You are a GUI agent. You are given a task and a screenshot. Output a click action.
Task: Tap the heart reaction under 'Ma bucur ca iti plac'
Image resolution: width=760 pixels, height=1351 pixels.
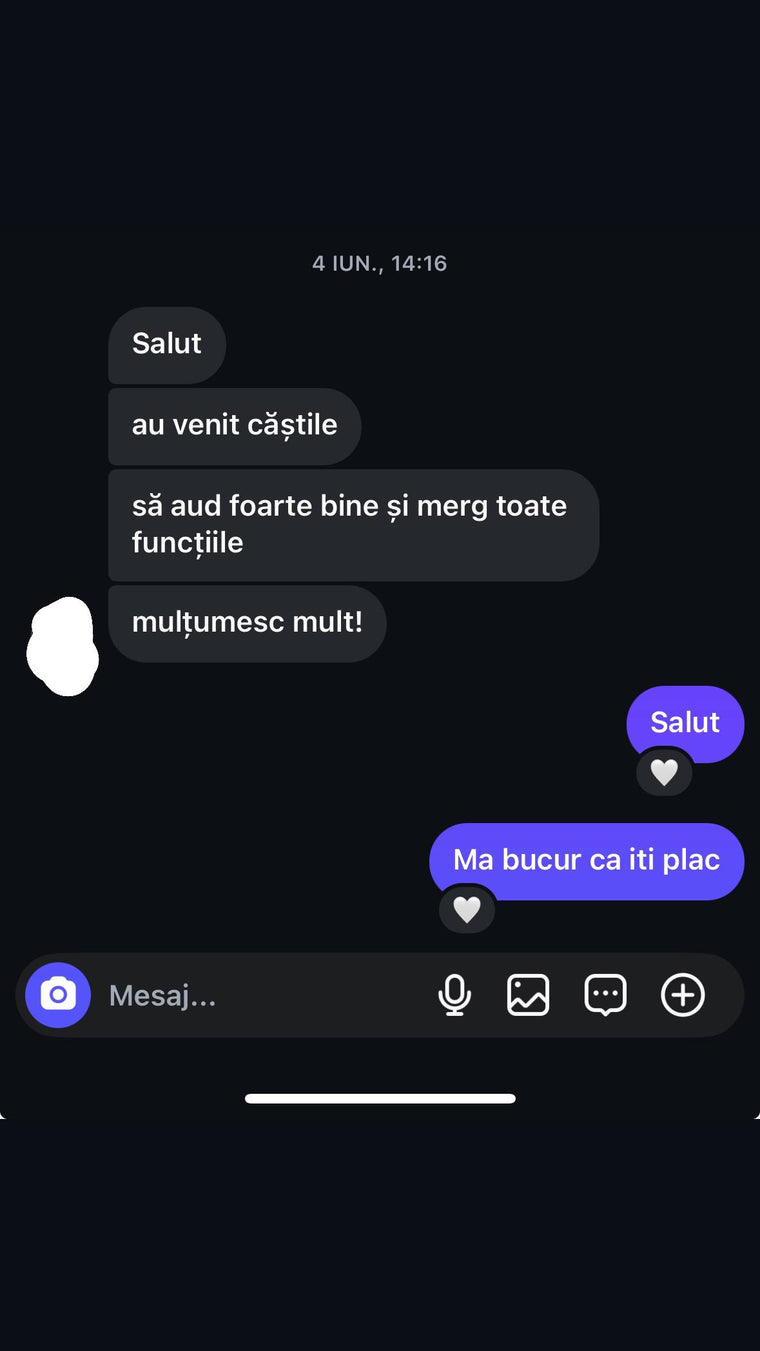click(x=467, y=909)
